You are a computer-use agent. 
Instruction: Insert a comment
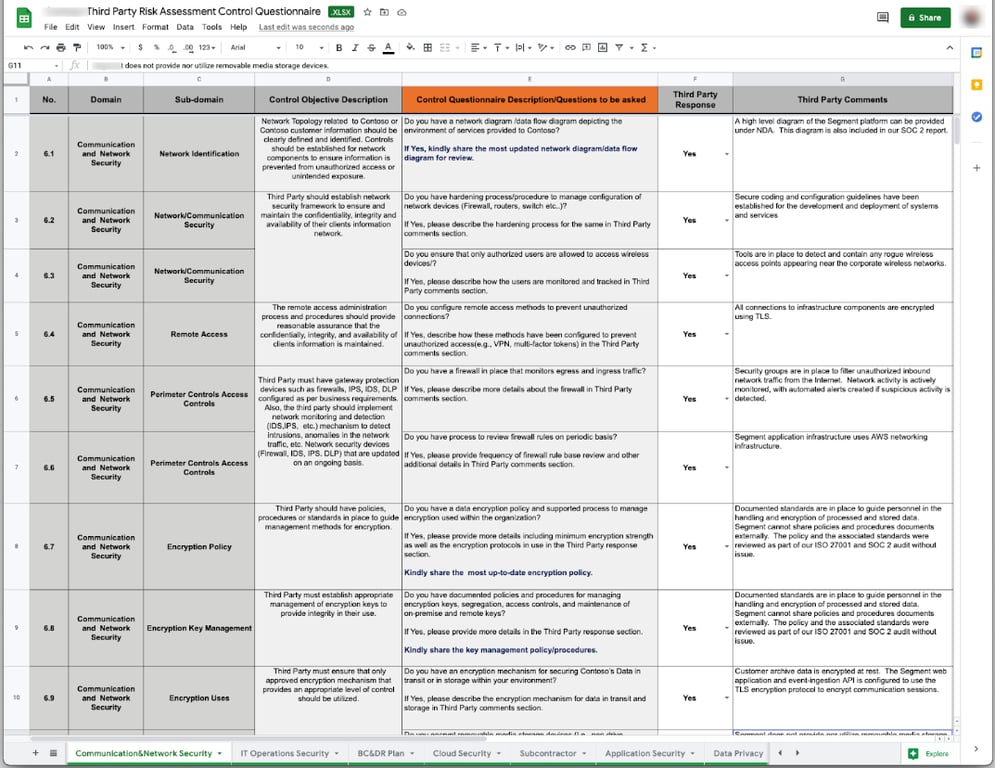[586, 48]
